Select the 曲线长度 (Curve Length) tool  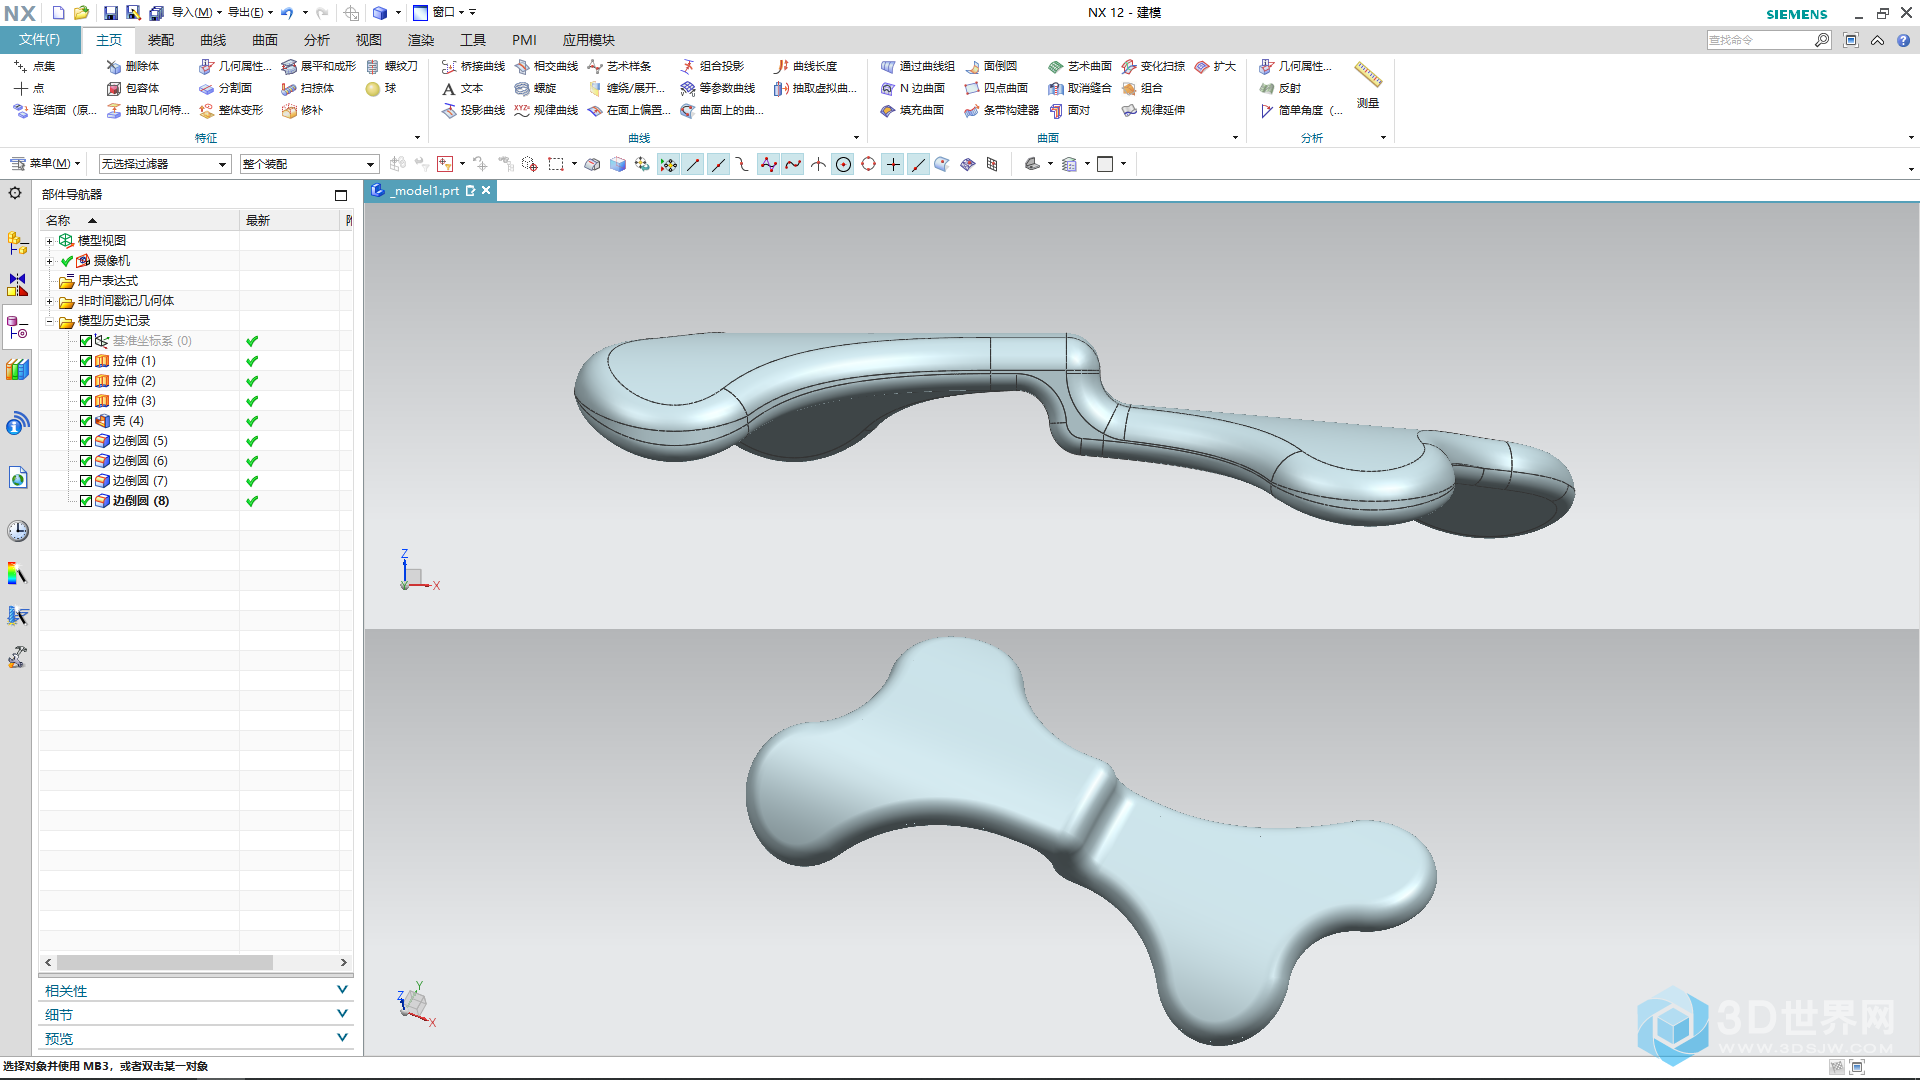805,66
